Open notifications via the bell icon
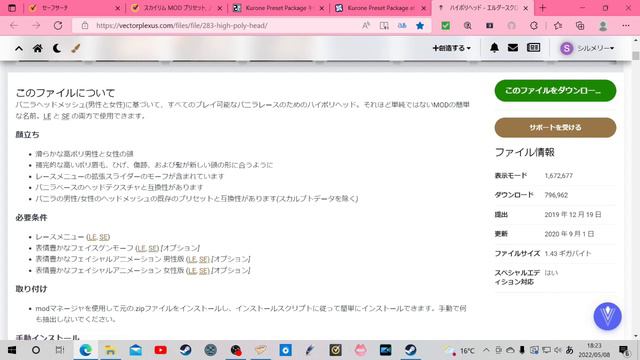 [x=494, y=48]
